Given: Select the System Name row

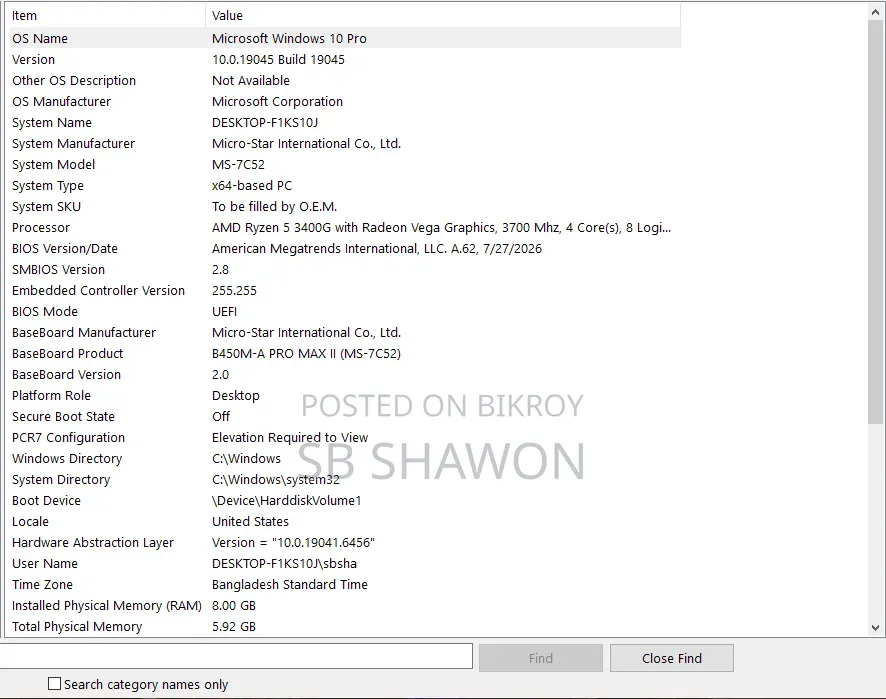Looking at the screenshot, I should click(345, 123).
